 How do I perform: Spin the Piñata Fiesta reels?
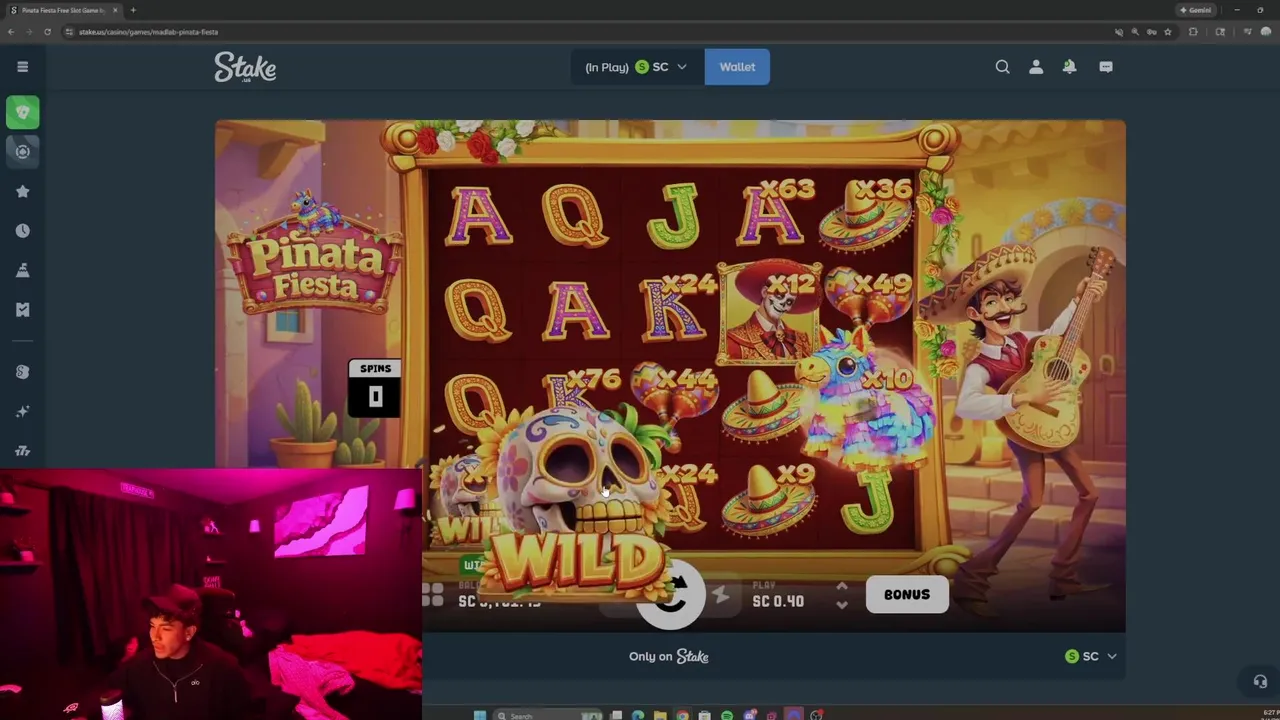pos(672,596)
